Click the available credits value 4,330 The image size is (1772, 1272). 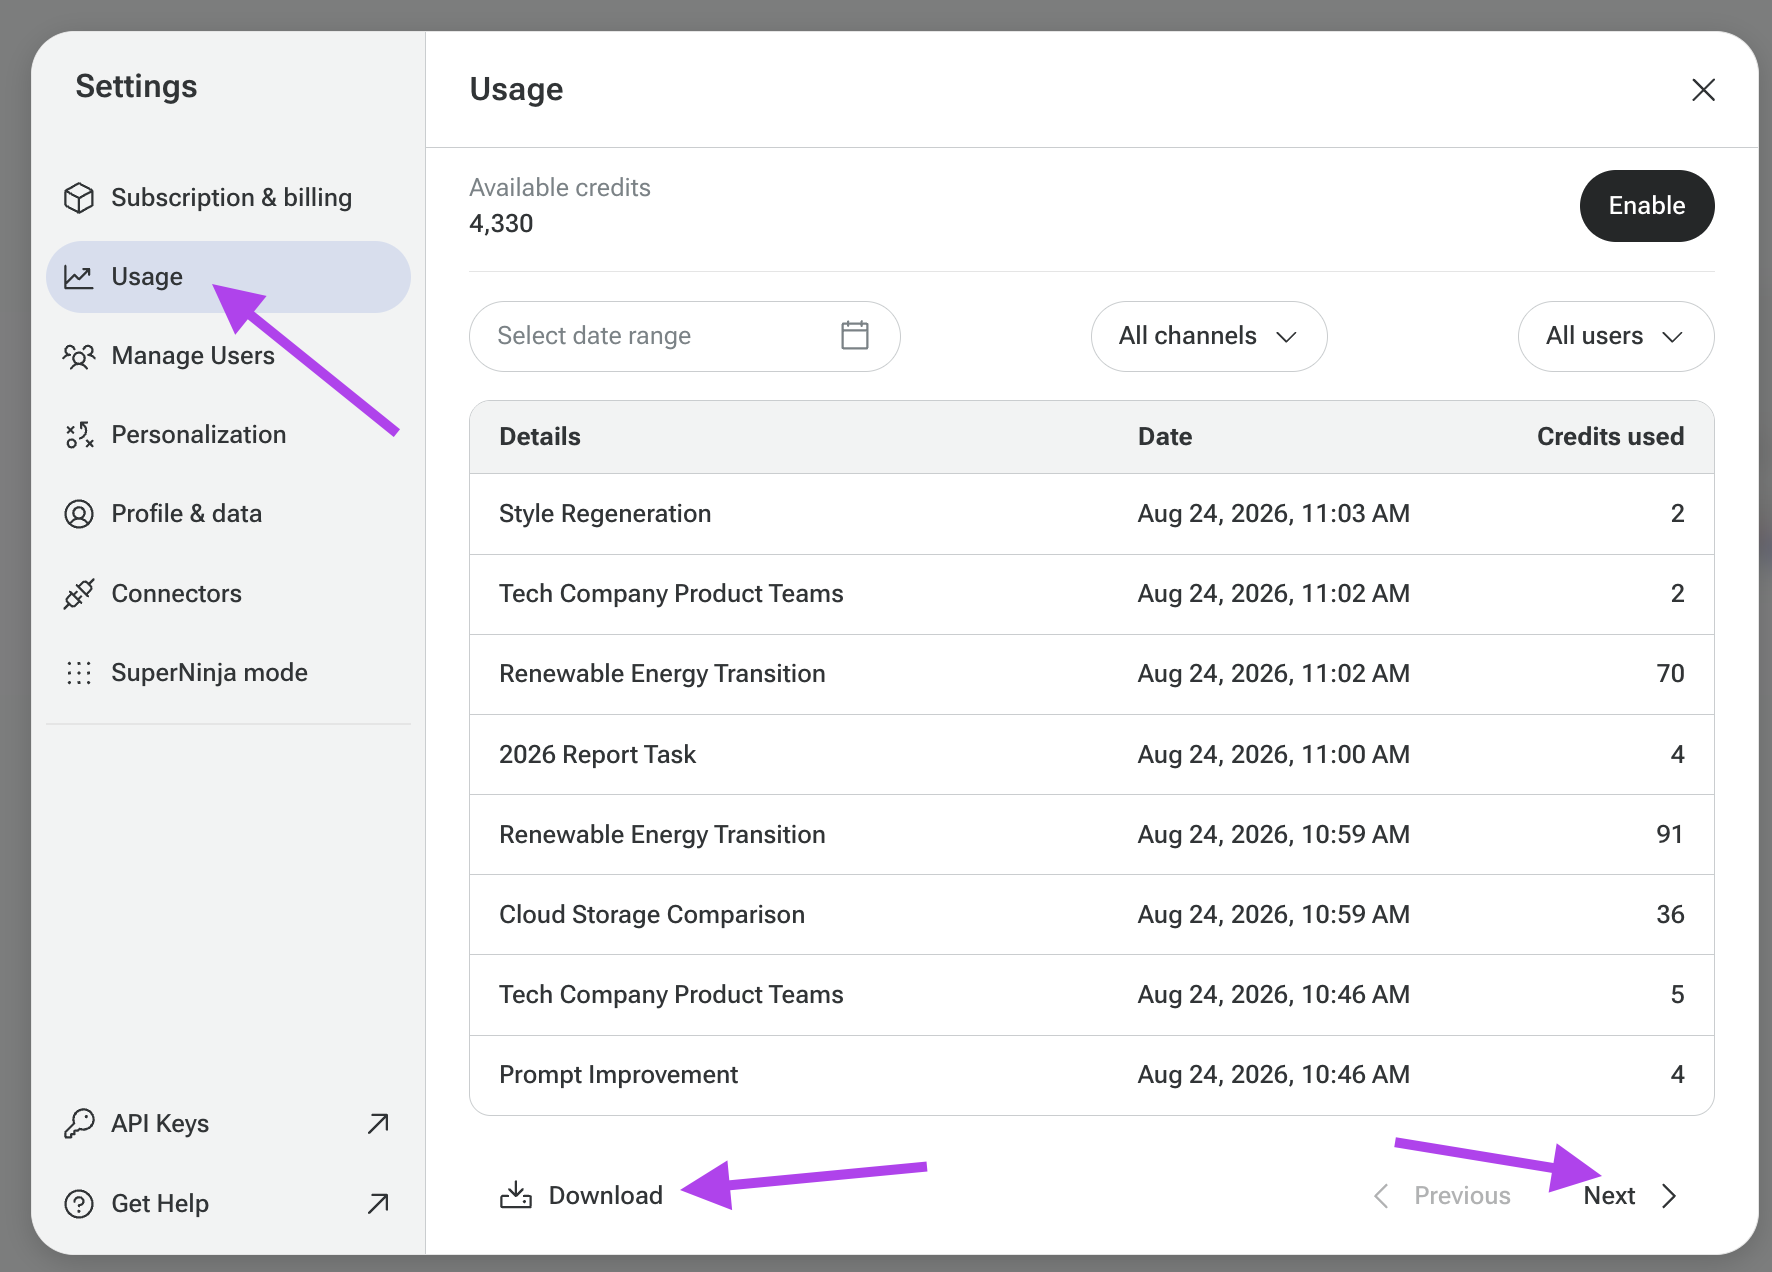[501, 224]
